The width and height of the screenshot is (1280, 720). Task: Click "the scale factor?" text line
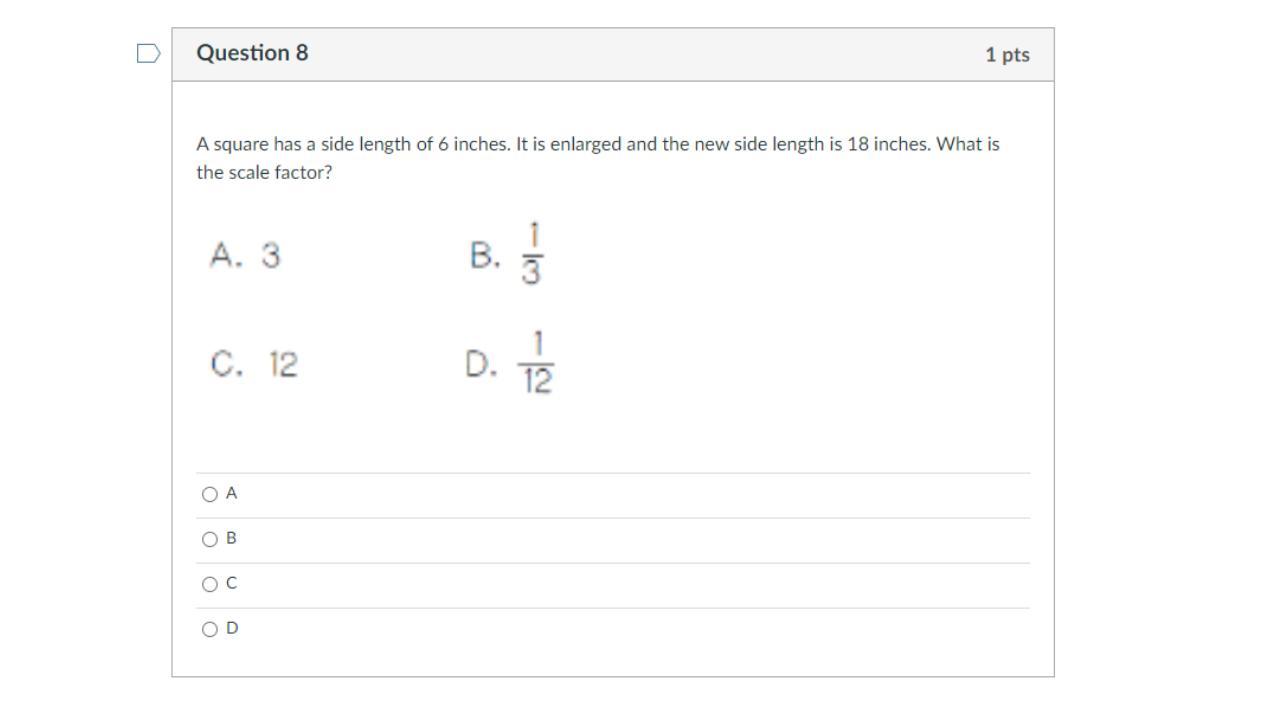[x=264, y=172]
